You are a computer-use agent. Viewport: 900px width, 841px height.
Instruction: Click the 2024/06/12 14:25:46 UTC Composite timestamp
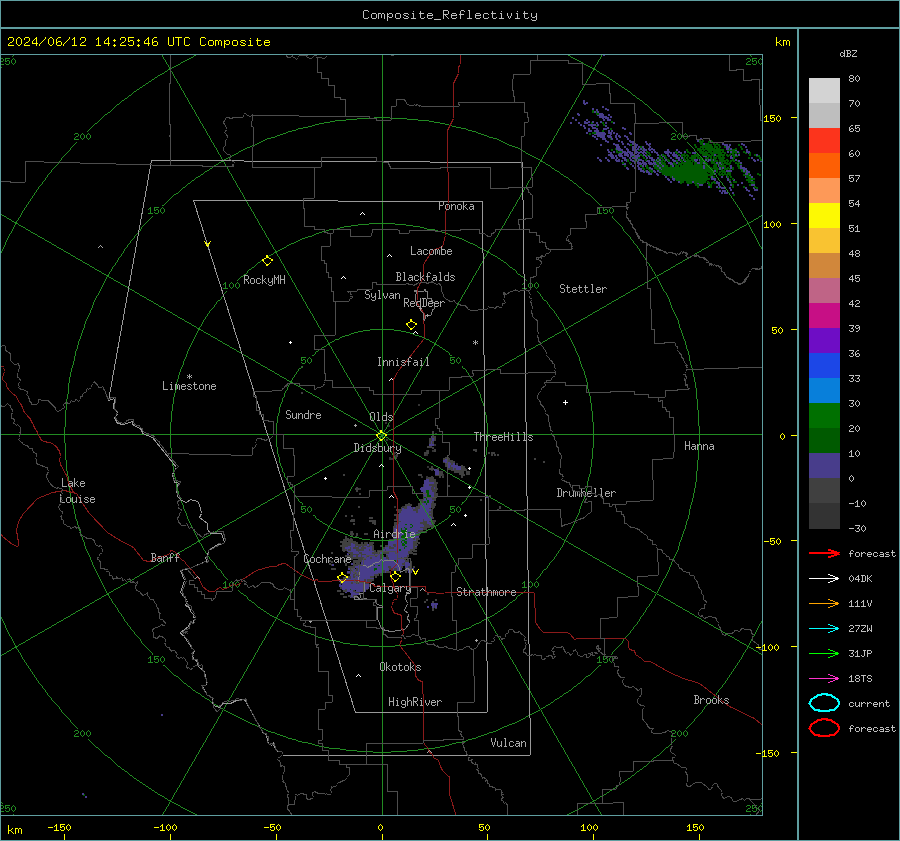138,42
